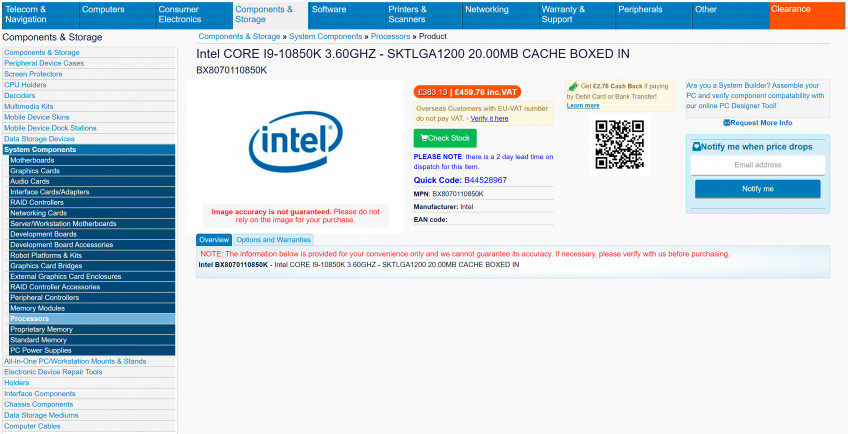Click the Notify me button
The image size is (848, 434).
pyautogui.click(x=758, y=189)
